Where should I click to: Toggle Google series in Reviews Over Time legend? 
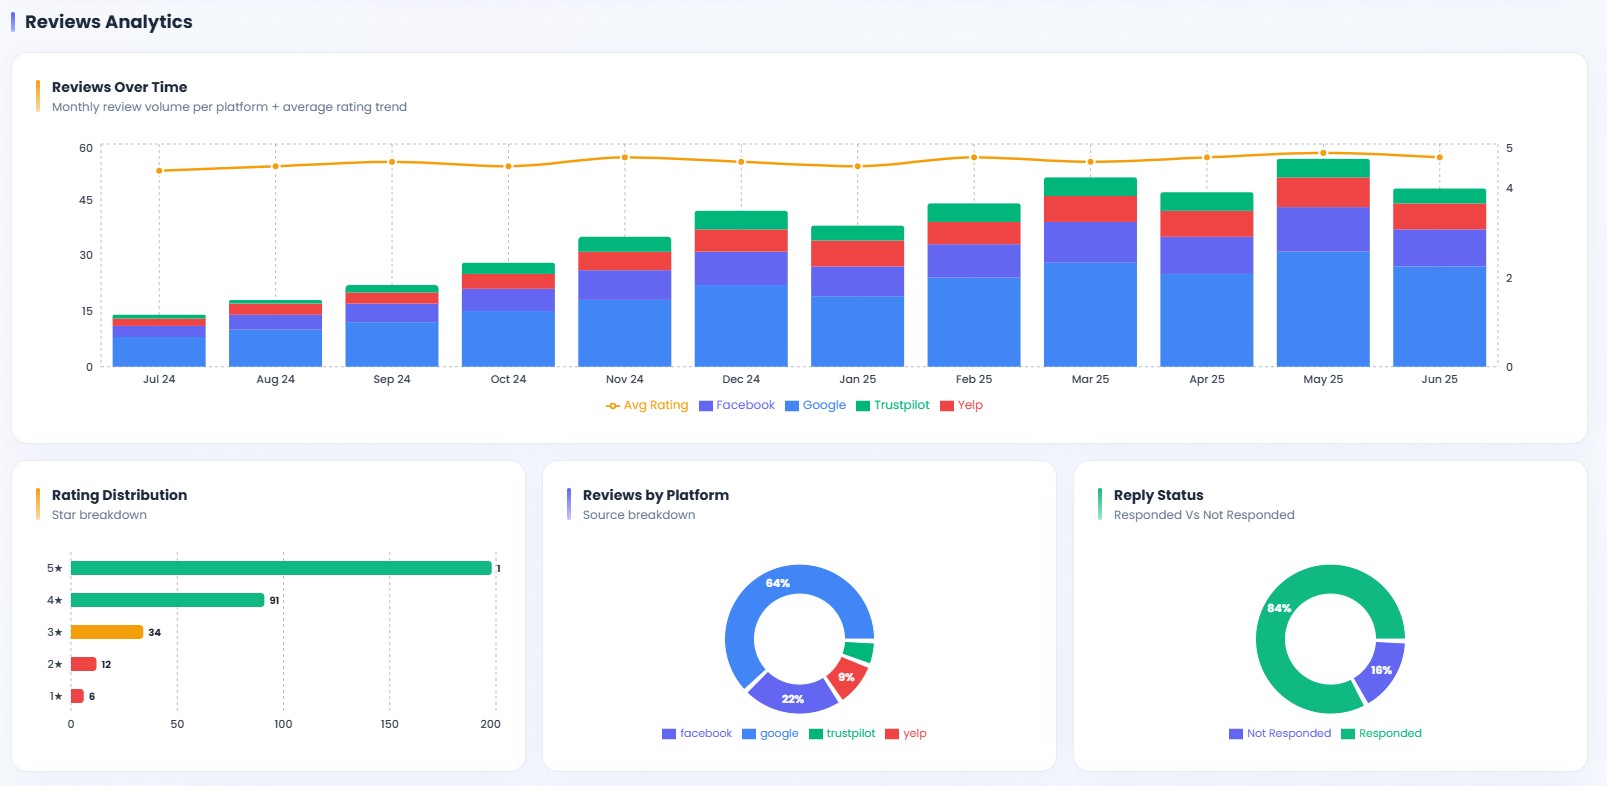point(816,405)
